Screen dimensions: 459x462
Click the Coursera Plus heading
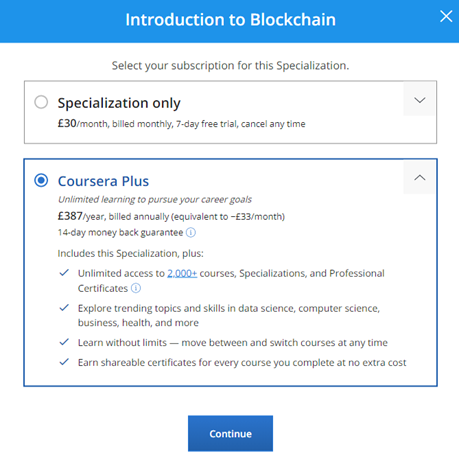pos(103,181)
